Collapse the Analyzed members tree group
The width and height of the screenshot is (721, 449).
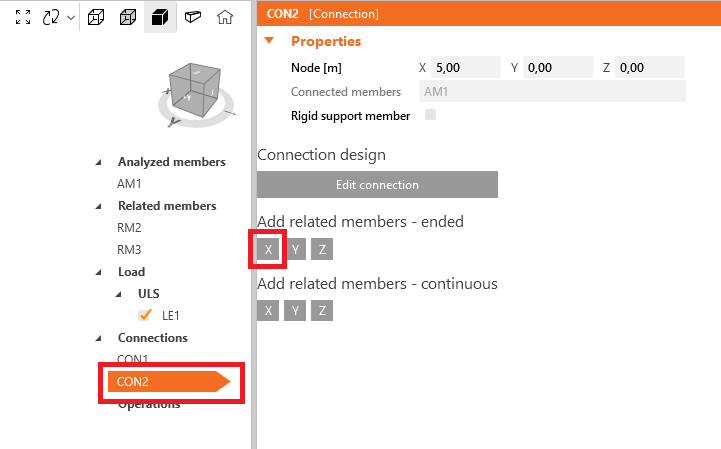click(98, 162)
